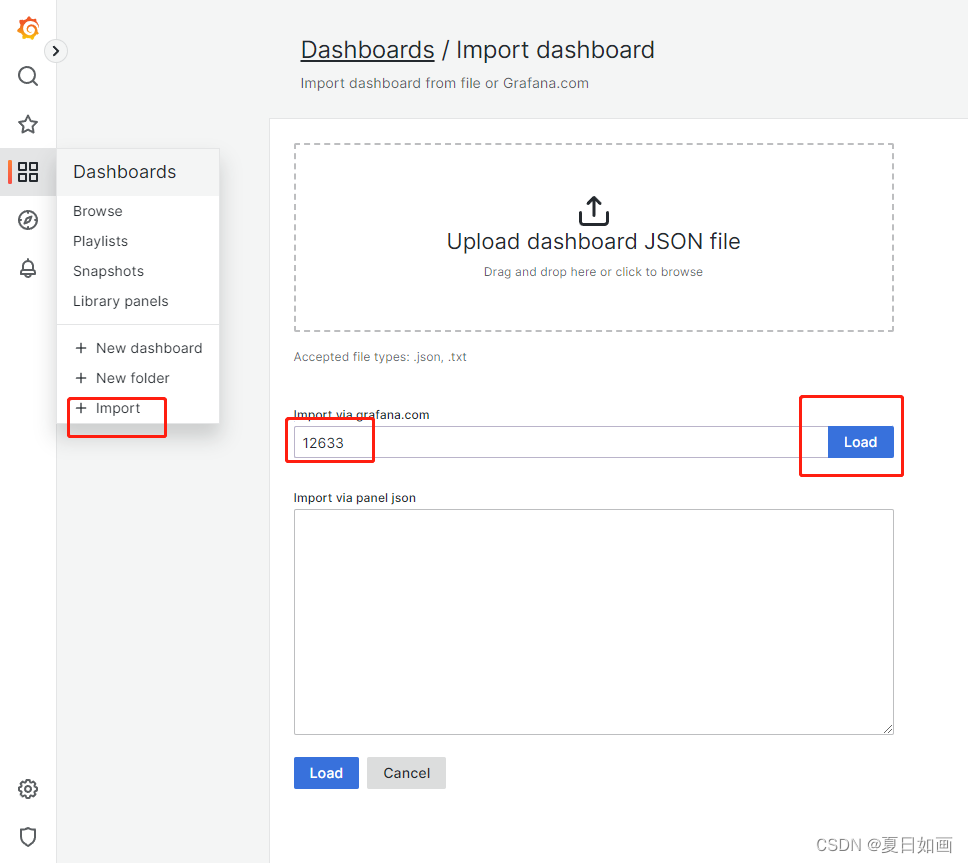Click the Dashboards breadcrumb link
The image size is (968, 863).
pyautogui.click(x=367, y=50)
